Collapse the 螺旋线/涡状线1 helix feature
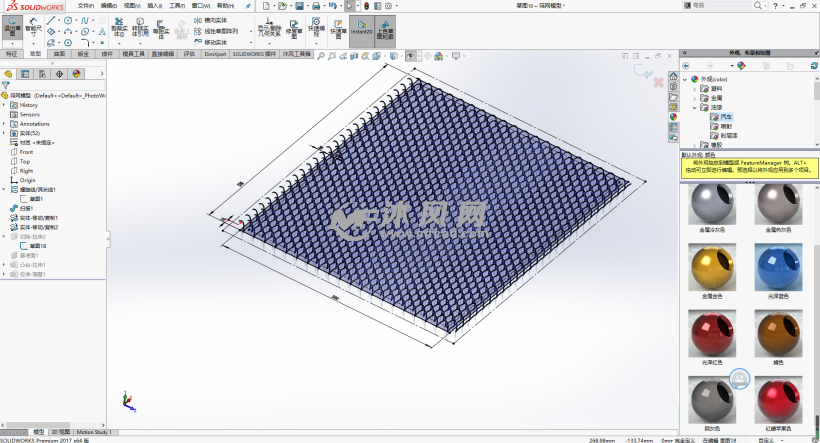This screenshot has width=820, height=443. click(x=4, y=189)
